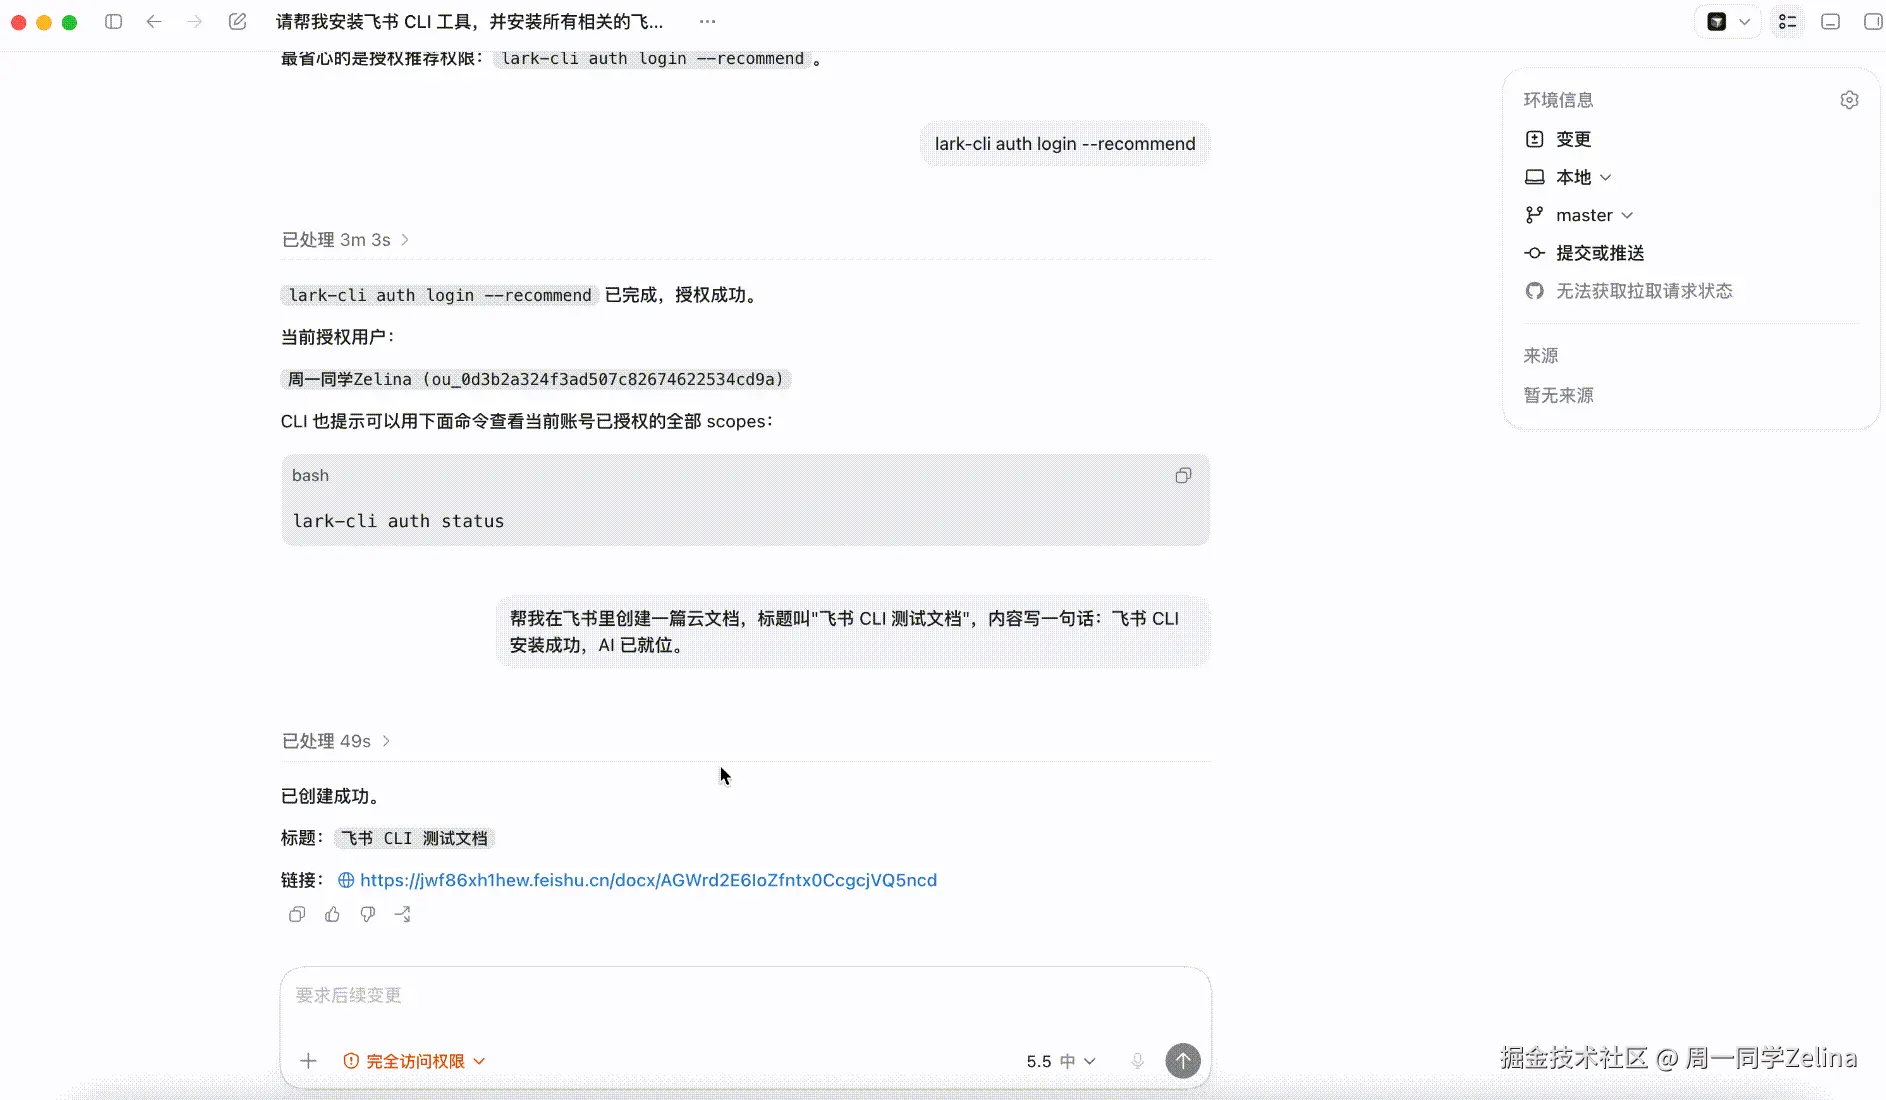
Task: Go forward with the right arrow
Action: (195, 21)
